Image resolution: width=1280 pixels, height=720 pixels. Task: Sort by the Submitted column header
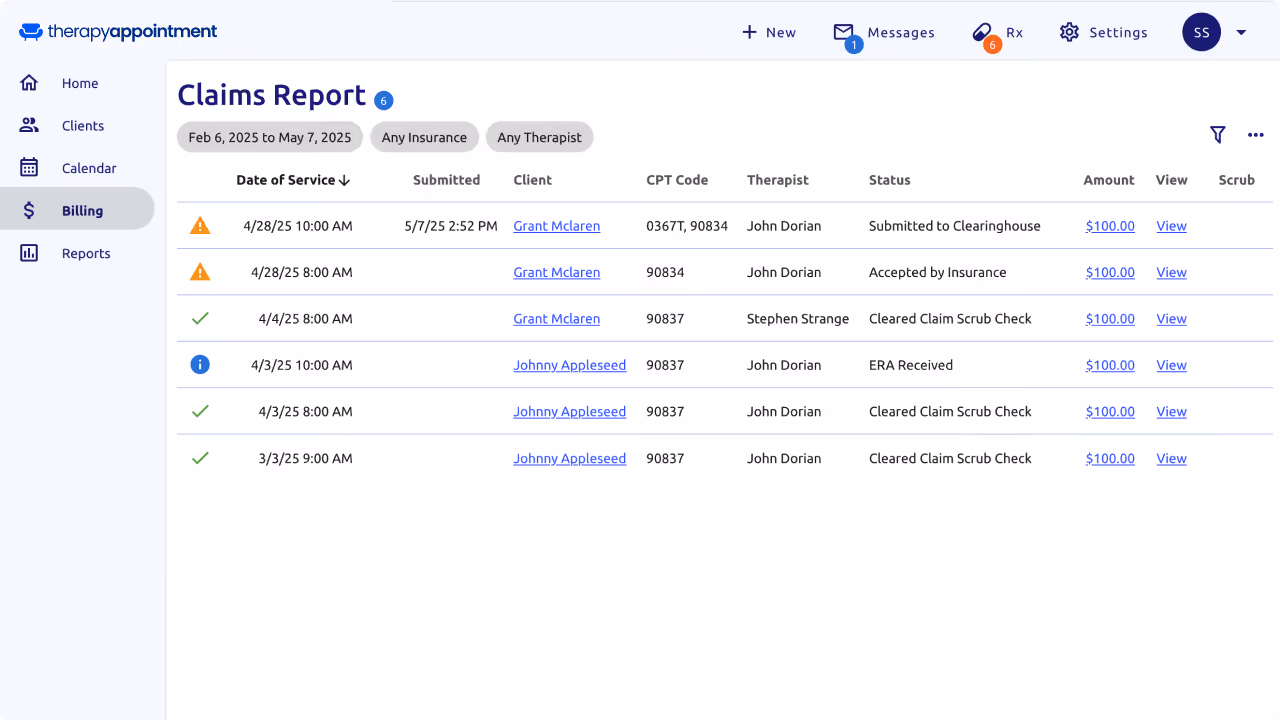point(446,180)
